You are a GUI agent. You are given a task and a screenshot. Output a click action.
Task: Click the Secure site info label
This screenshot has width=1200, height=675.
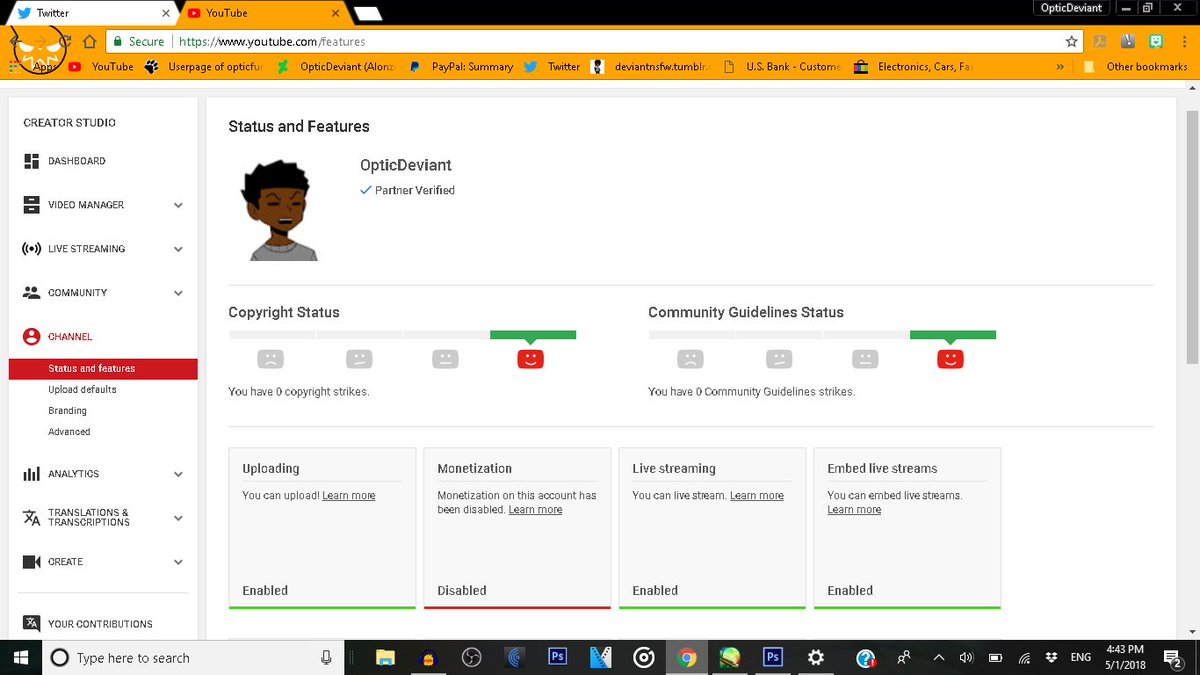click(138, 42)
